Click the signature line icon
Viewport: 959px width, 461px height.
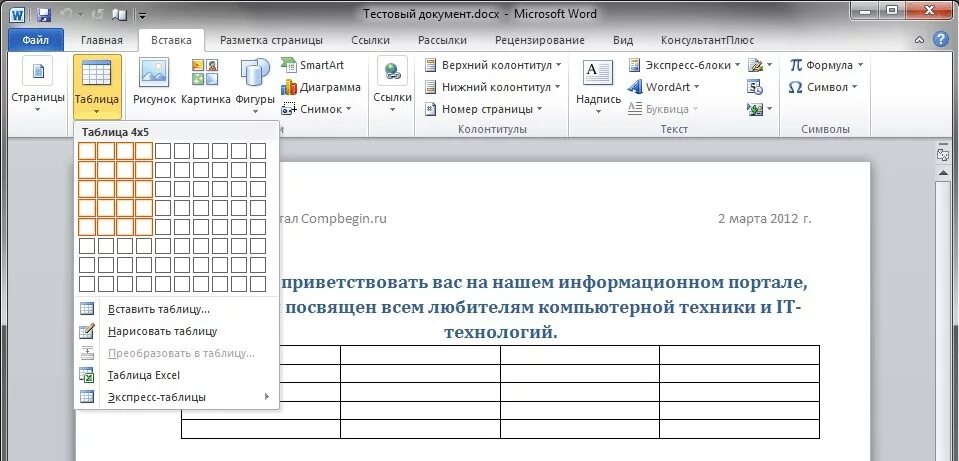[x=760, y=65]
